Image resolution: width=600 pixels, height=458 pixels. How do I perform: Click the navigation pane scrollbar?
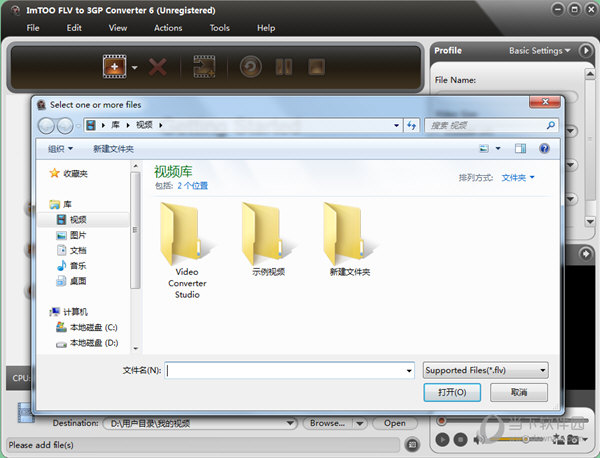[x=135, y=230]
